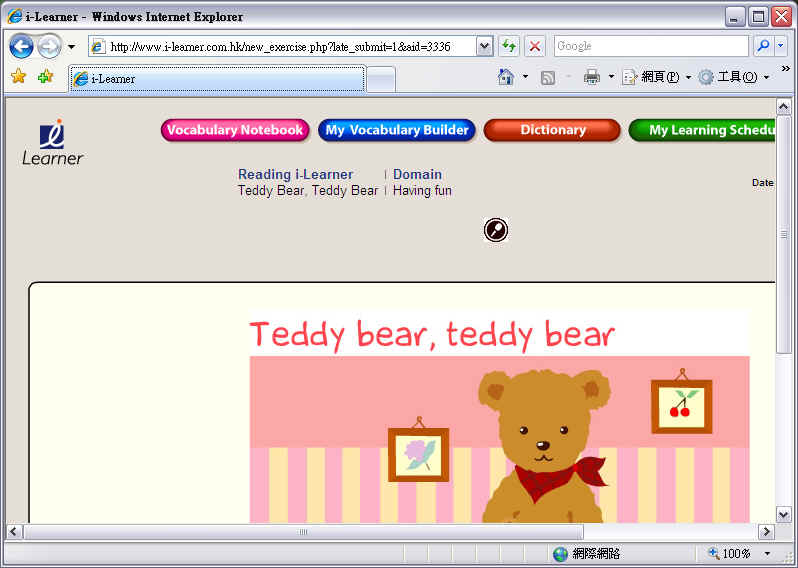
Task: Click the browser Back arrow button
Action: tap(21, 47)
